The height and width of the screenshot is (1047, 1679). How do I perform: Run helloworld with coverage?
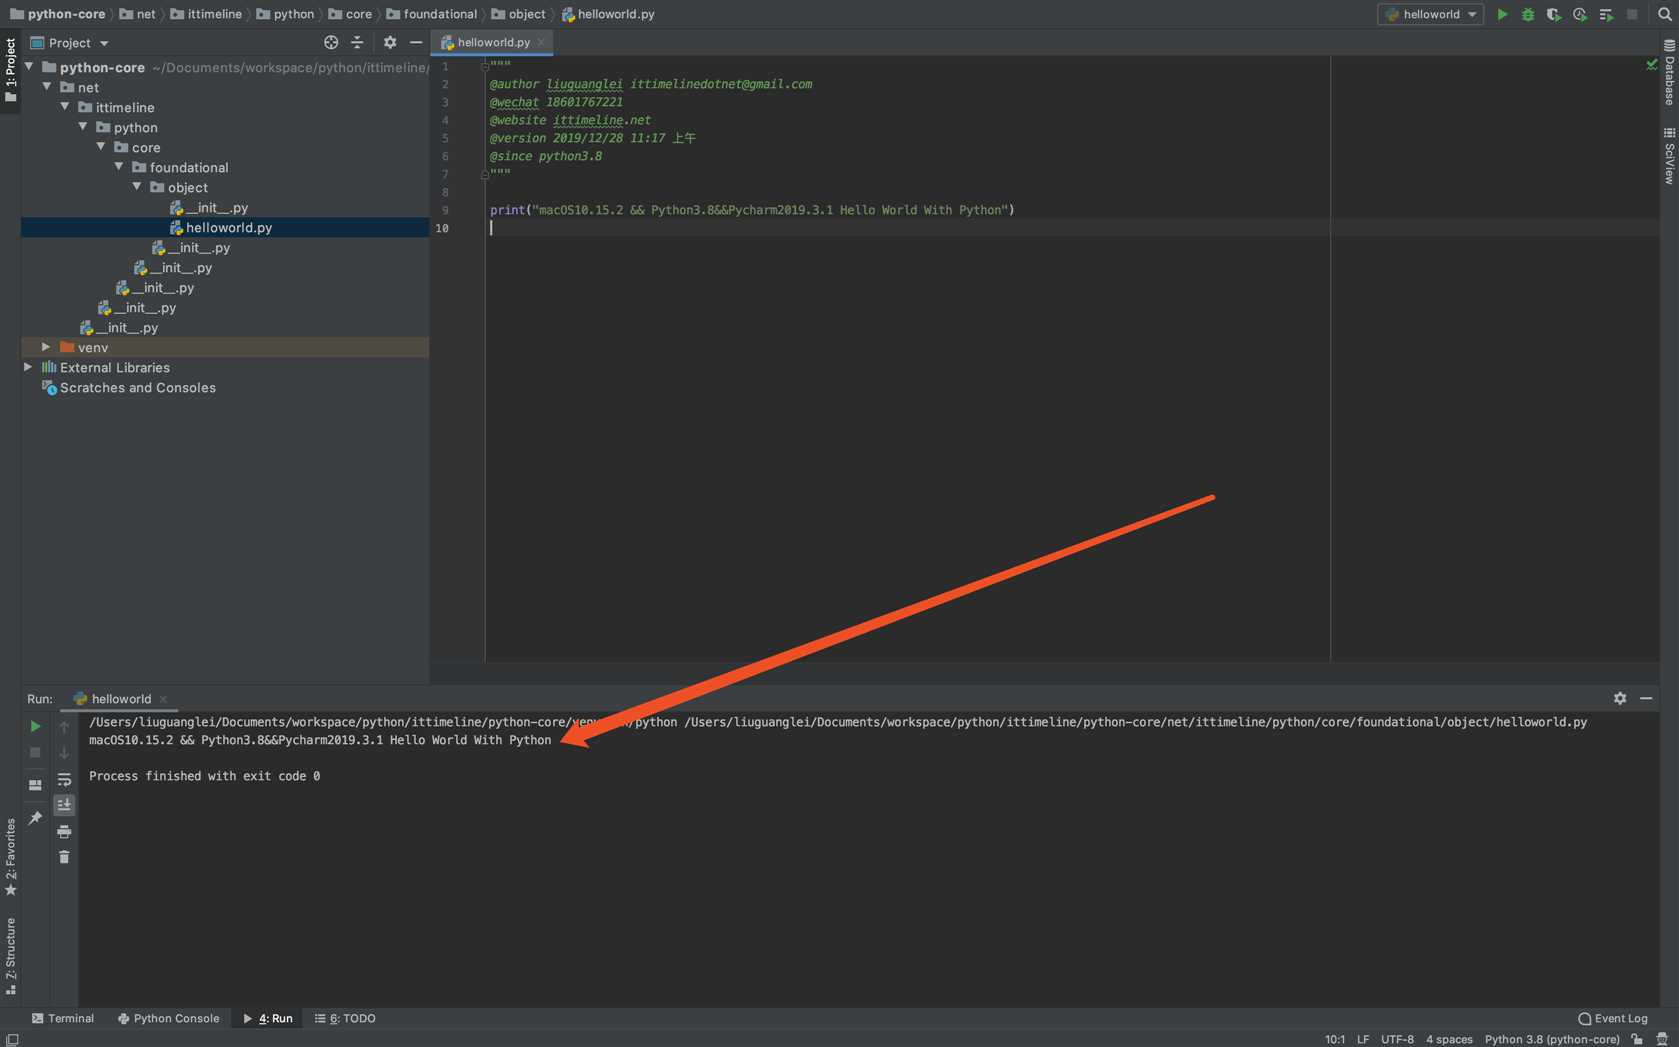tap(1554, 14)
